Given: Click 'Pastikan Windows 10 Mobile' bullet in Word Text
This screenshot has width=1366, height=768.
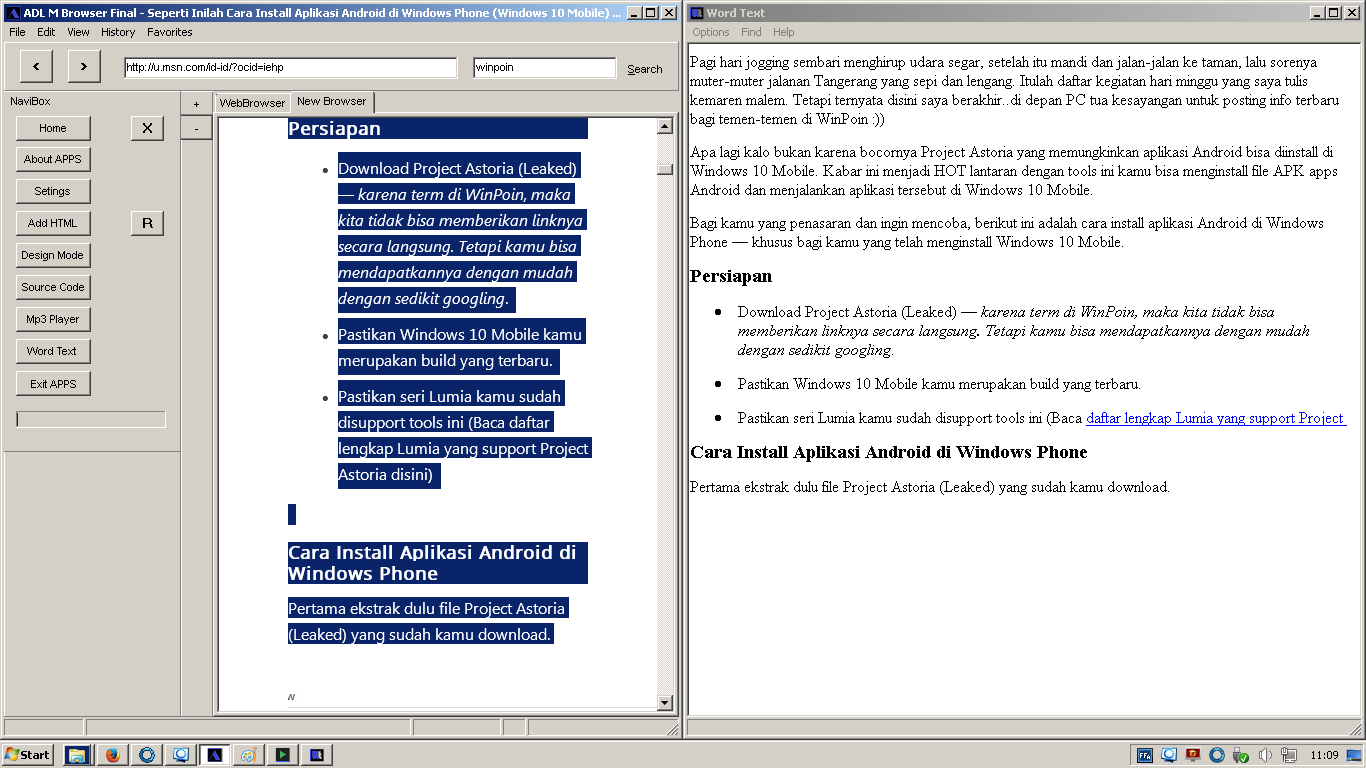Looking at the screenshot, I should click(x=939, y=383).
